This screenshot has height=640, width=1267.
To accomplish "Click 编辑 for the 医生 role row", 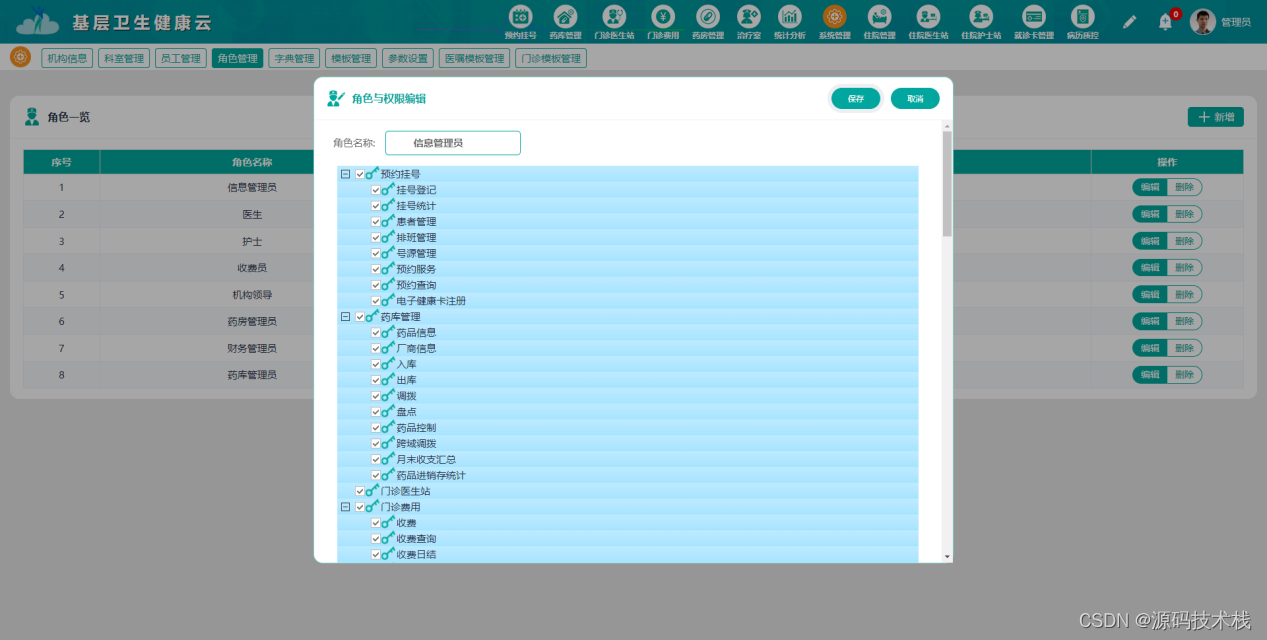I will coord(1150,214).
